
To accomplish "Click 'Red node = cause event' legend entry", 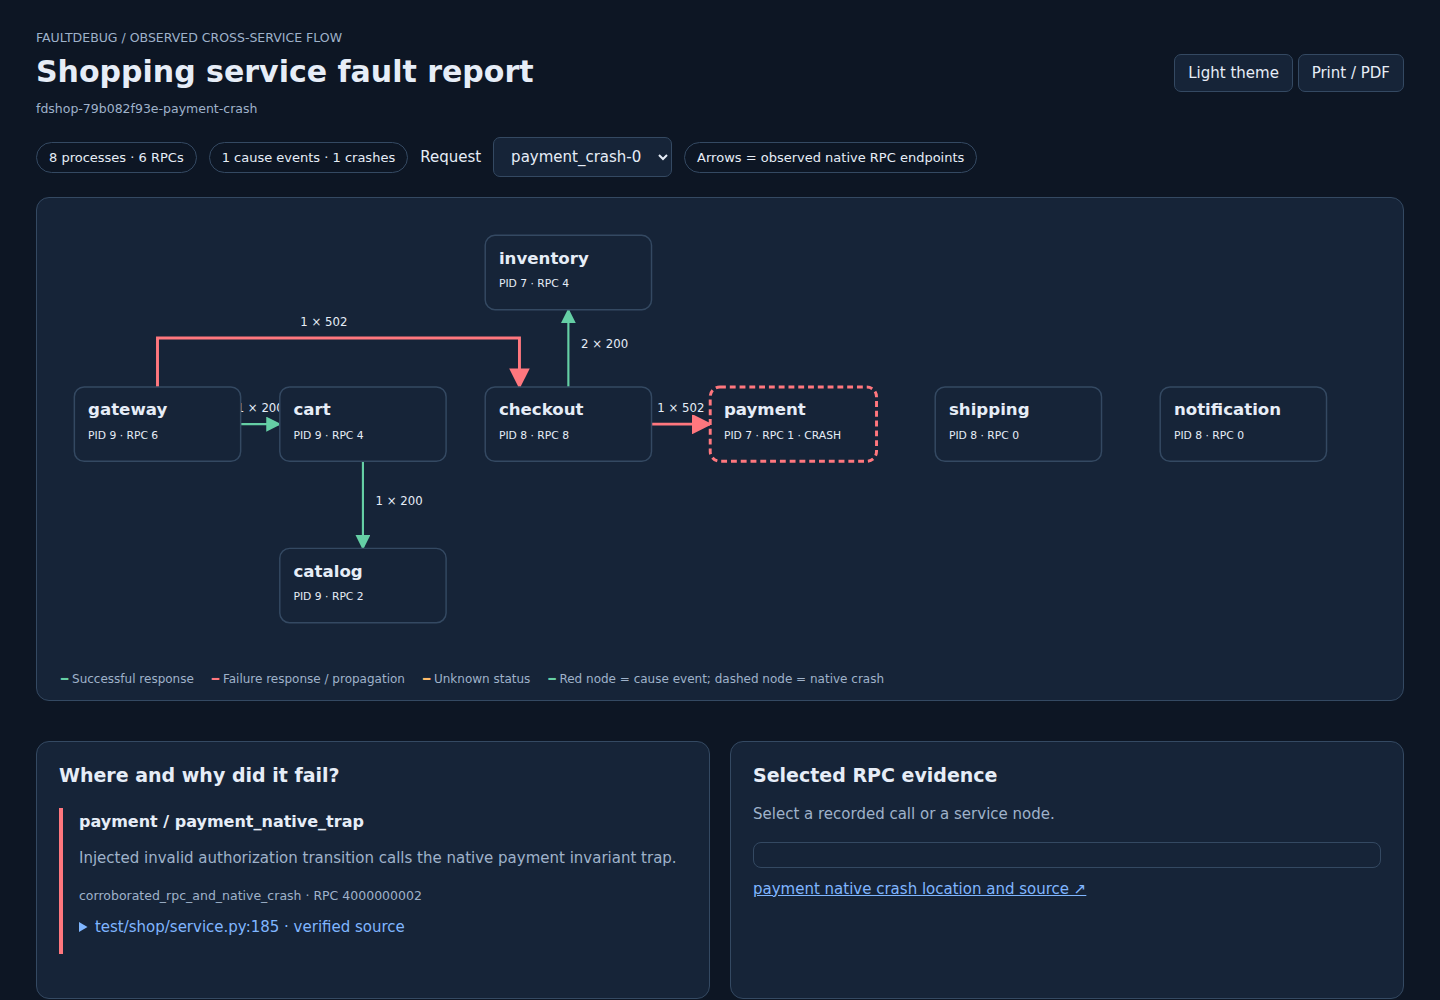I will tap(716, 679).
